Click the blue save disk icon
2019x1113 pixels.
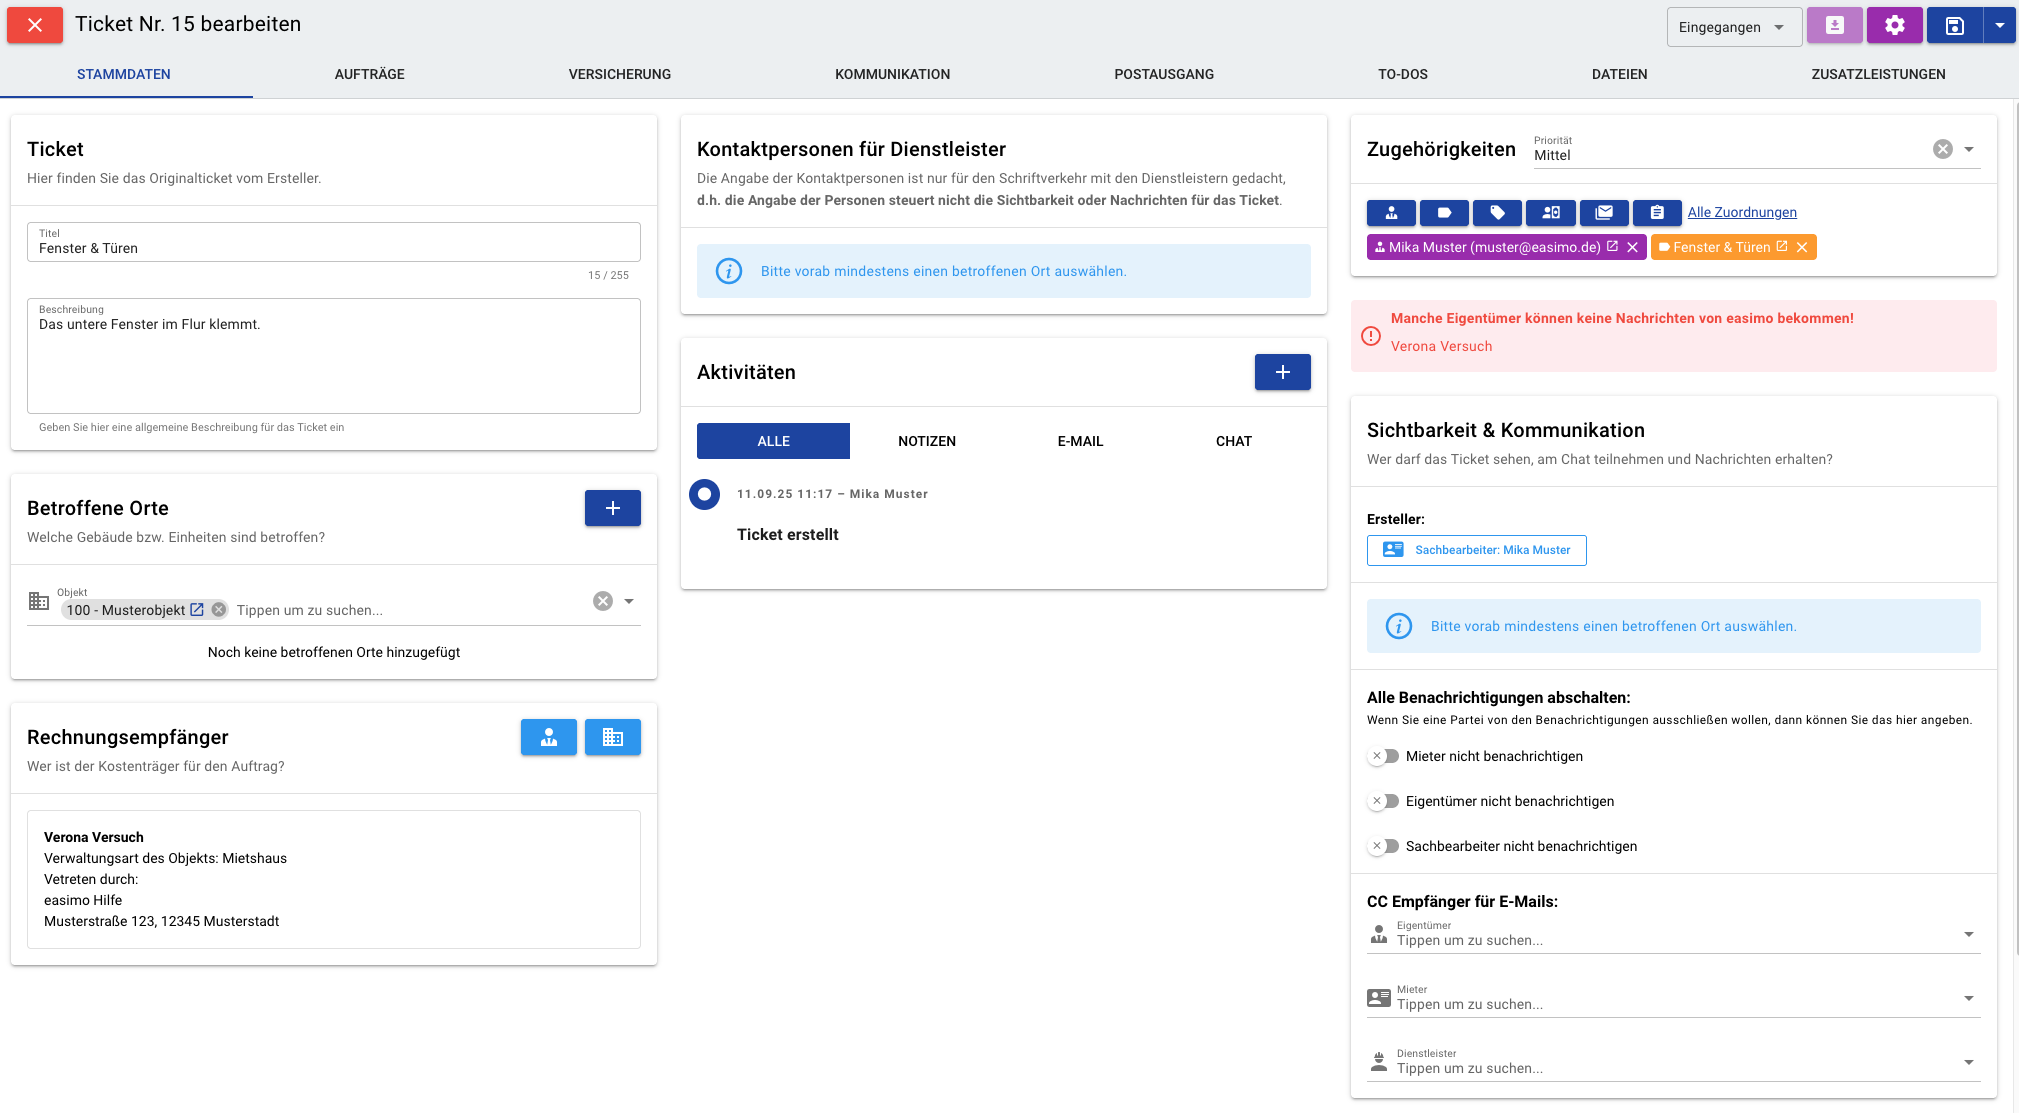(1954, 26)
